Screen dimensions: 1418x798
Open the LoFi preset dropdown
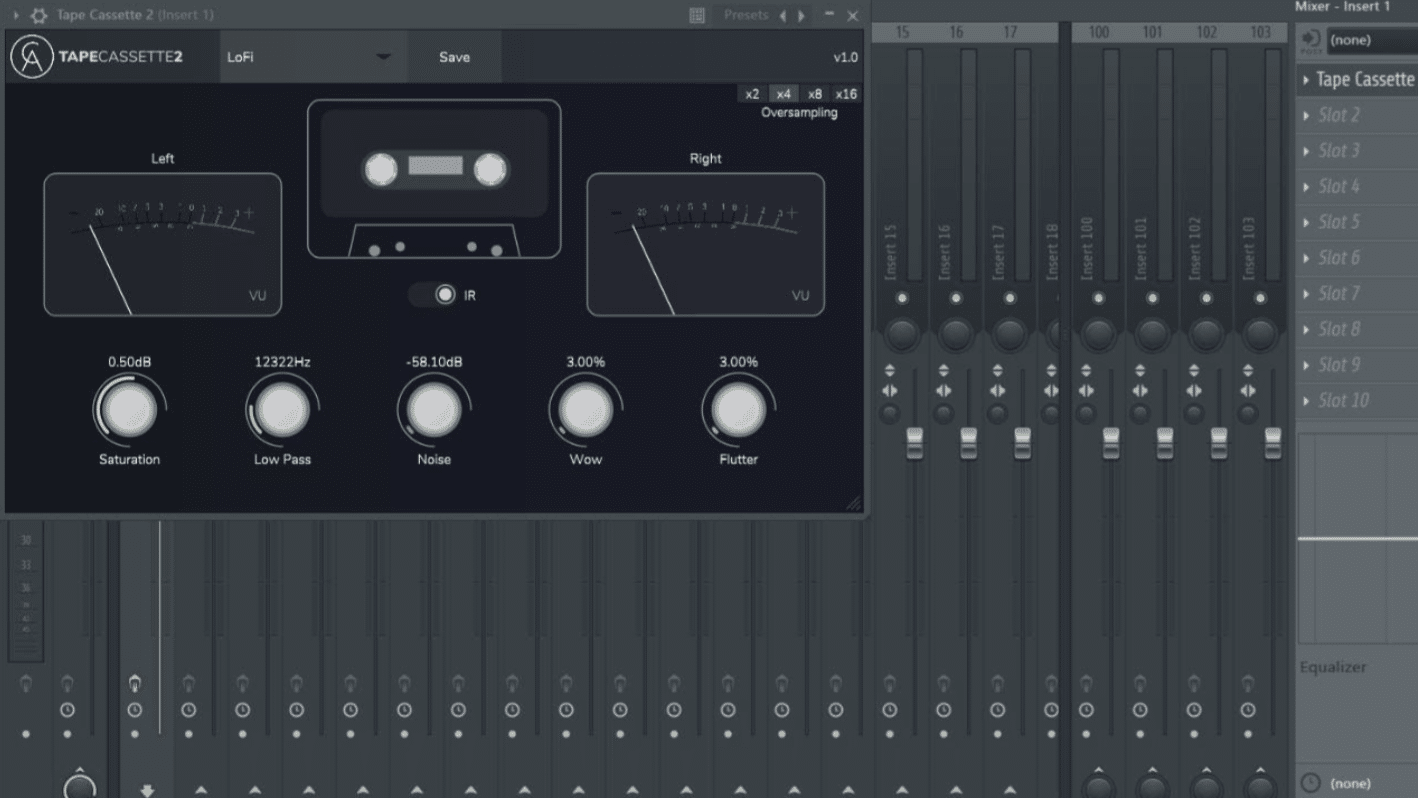point(314,57)
